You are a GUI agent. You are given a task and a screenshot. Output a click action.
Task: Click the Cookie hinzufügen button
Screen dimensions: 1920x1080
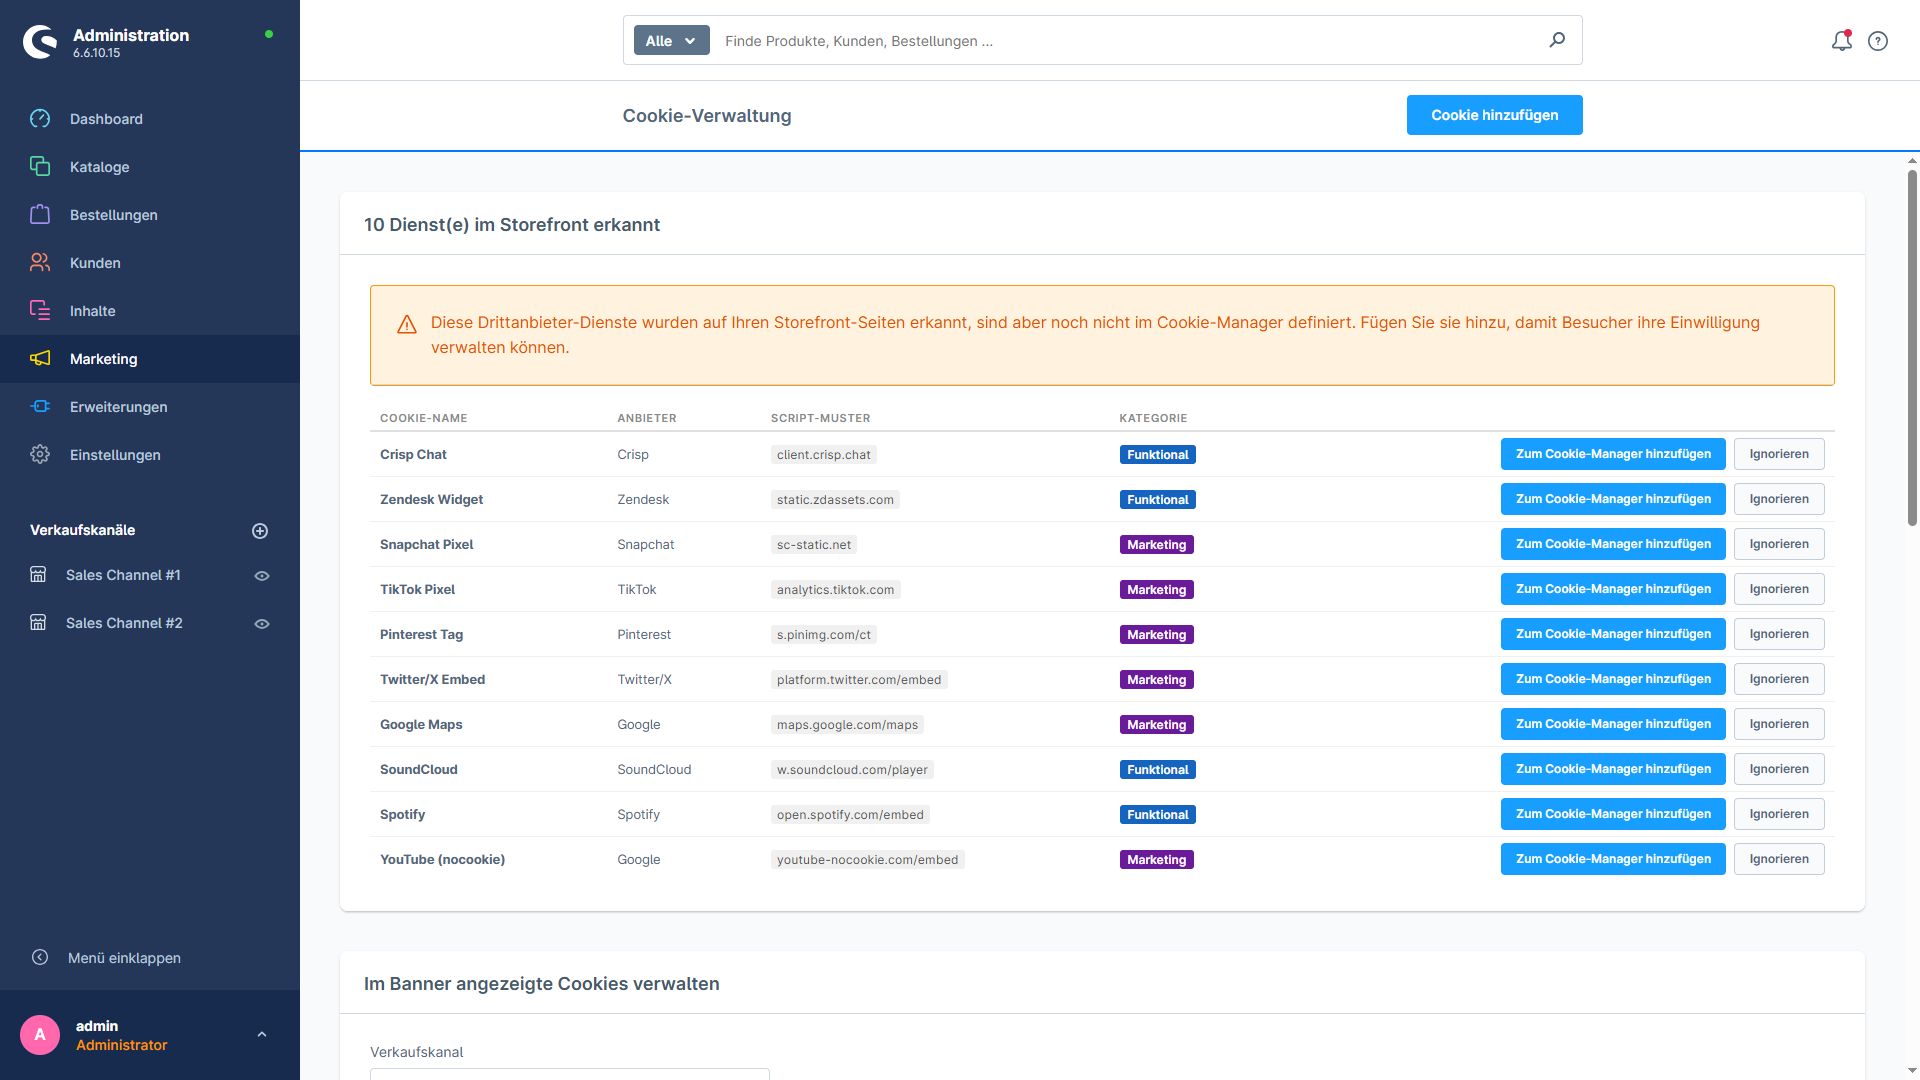1495,115
